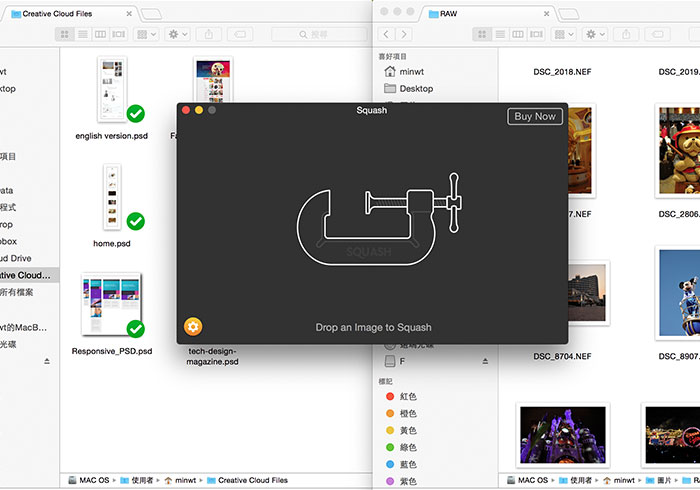Screen dimensions: 700x490
Task: Close the RAW tab
Action: click(546, 14)
